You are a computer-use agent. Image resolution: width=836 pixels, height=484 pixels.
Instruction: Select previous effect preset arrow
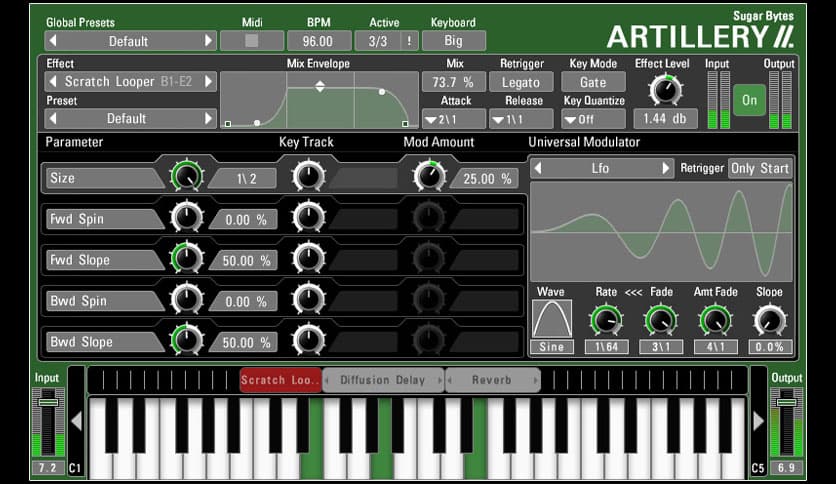pos(52,118)
